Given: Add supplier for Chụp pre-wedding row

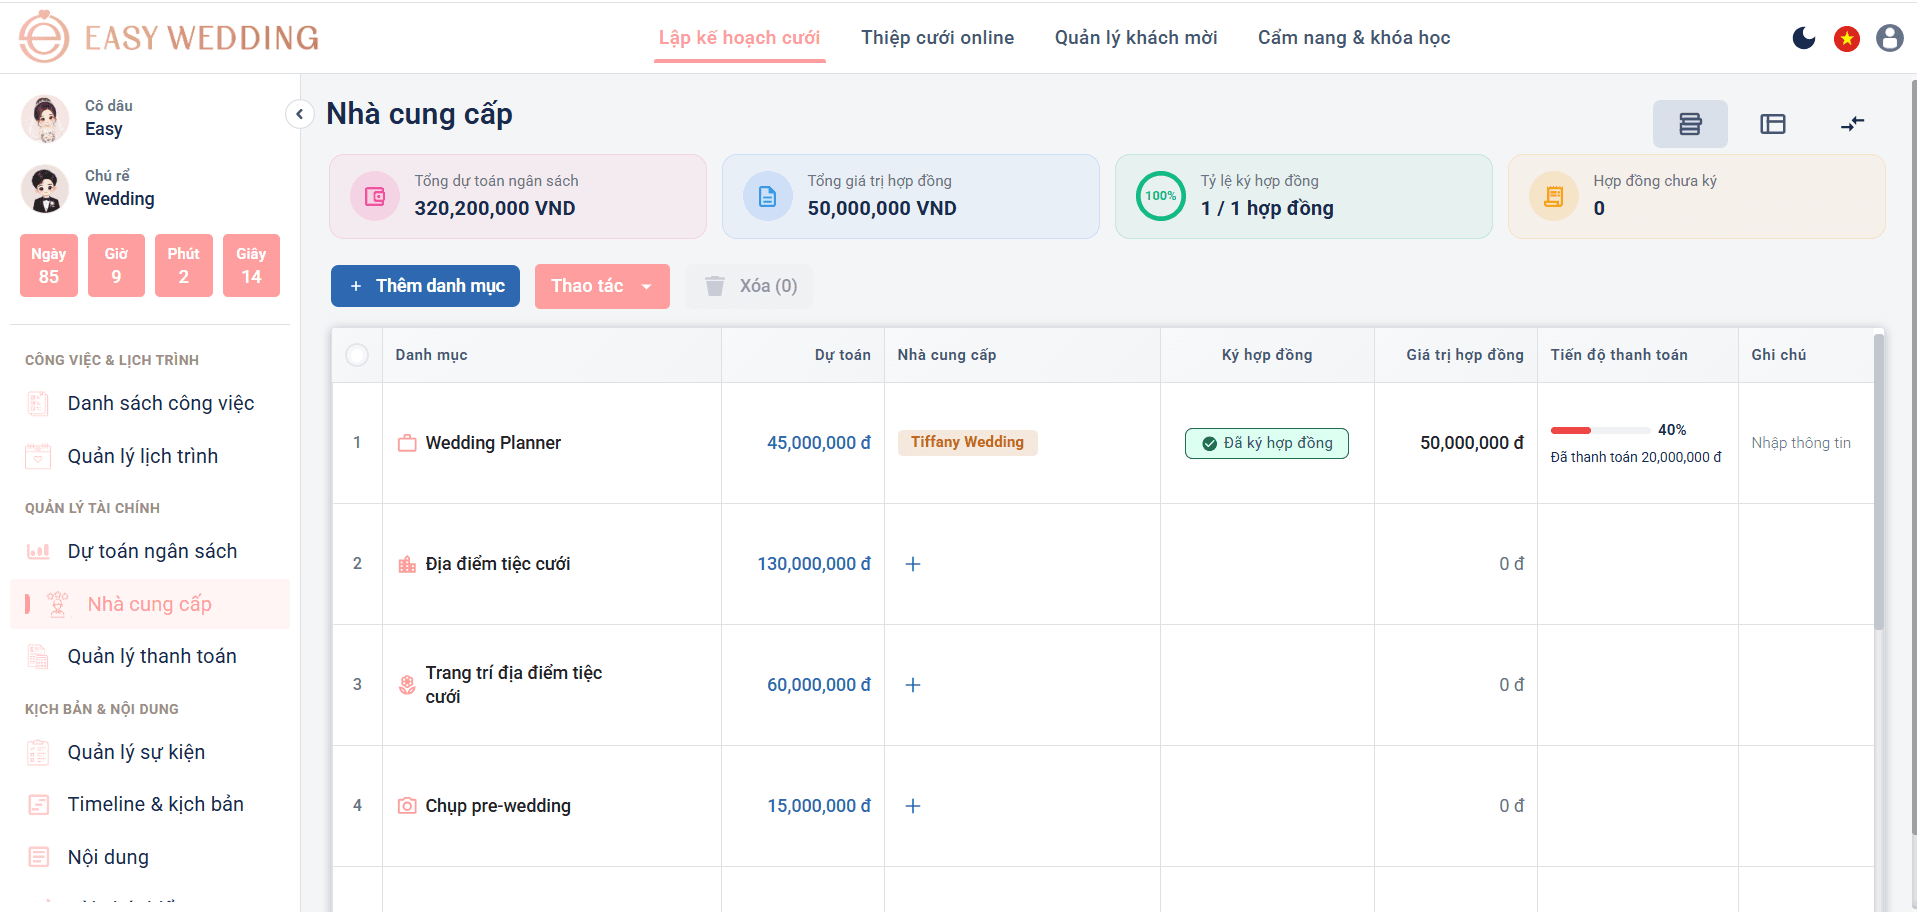Looking at the screenshot, I should coord(913,806).
